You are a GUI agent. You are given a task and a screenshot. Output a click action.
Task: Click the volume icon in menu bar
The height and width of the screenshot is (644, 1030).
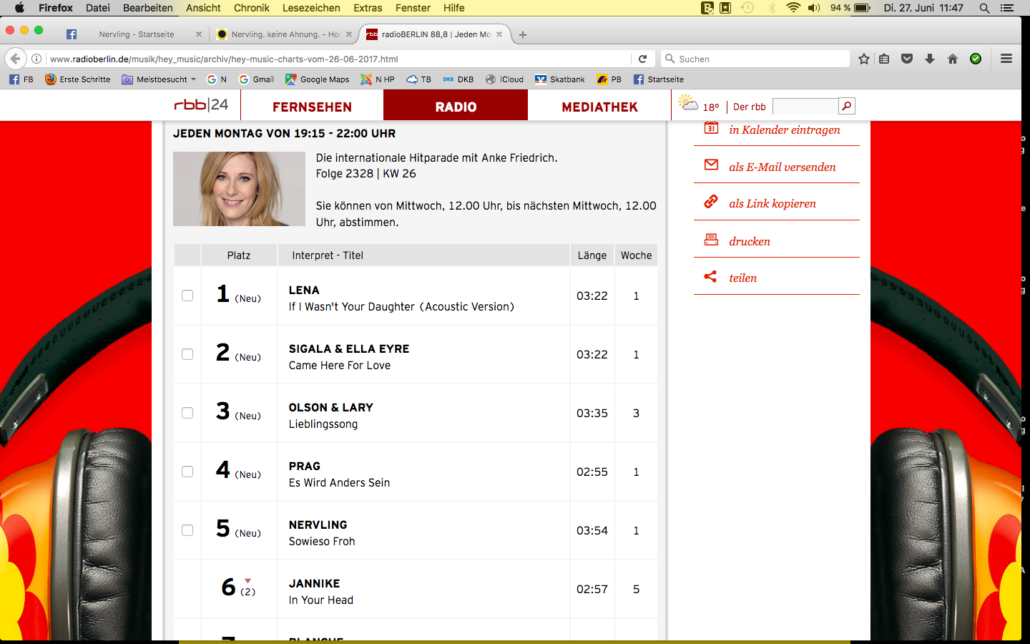click(814, 8)
